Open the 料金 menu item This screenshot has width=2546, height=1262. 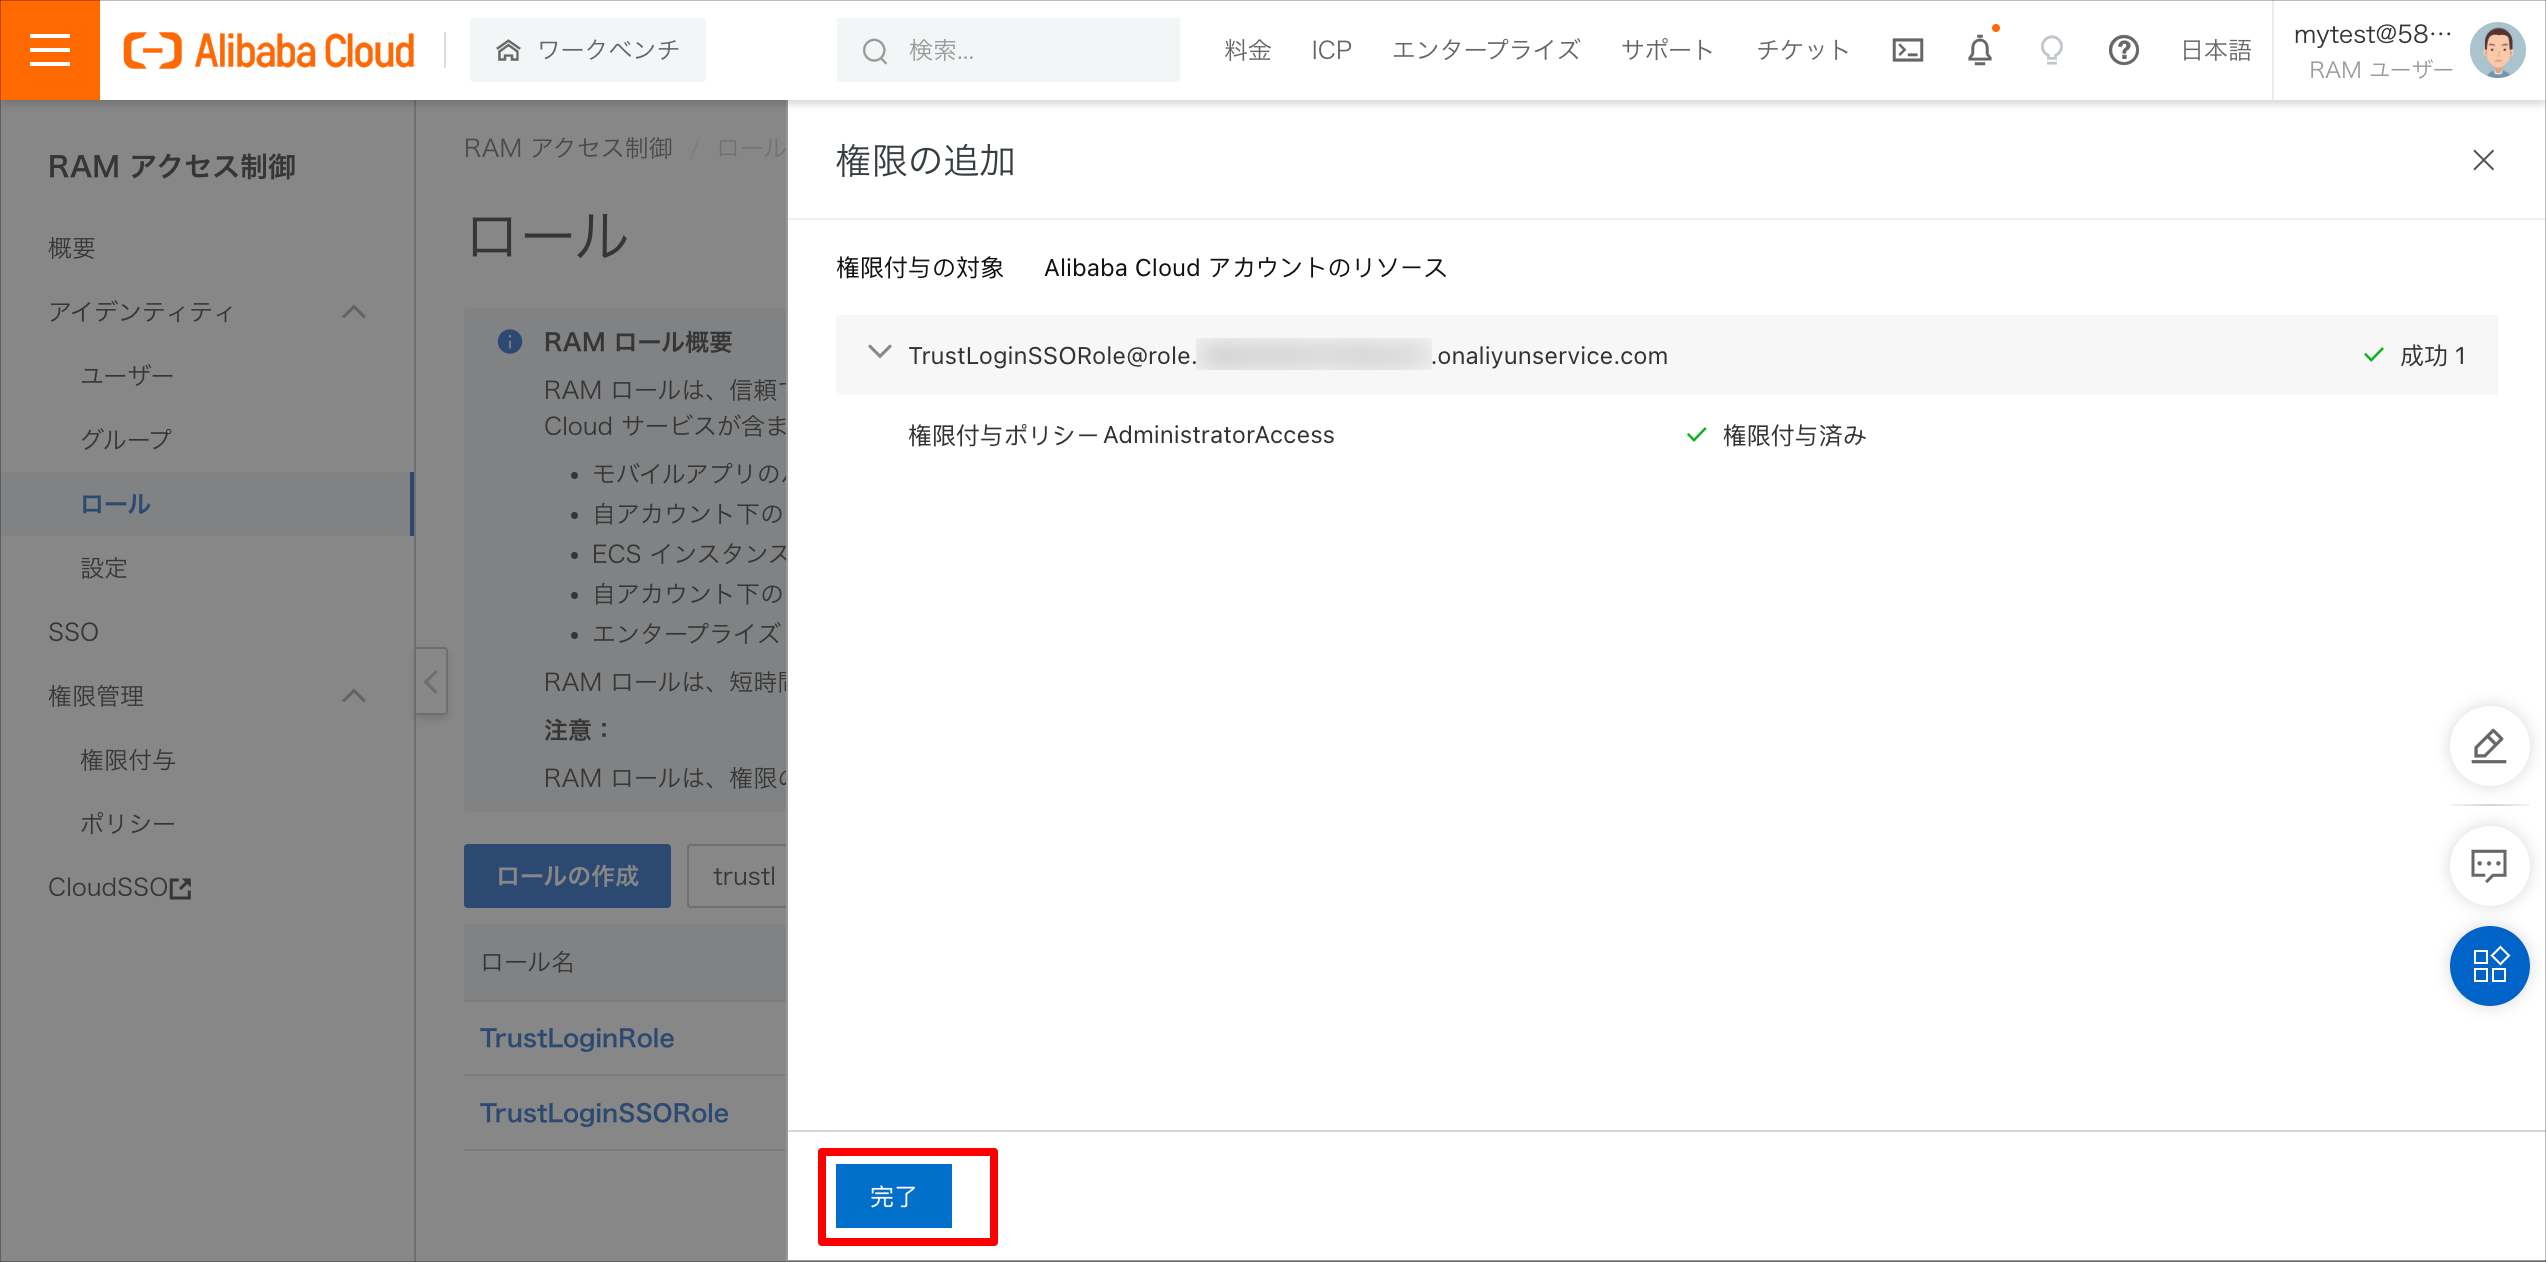pyautogui.click(x=1247, y=50)
